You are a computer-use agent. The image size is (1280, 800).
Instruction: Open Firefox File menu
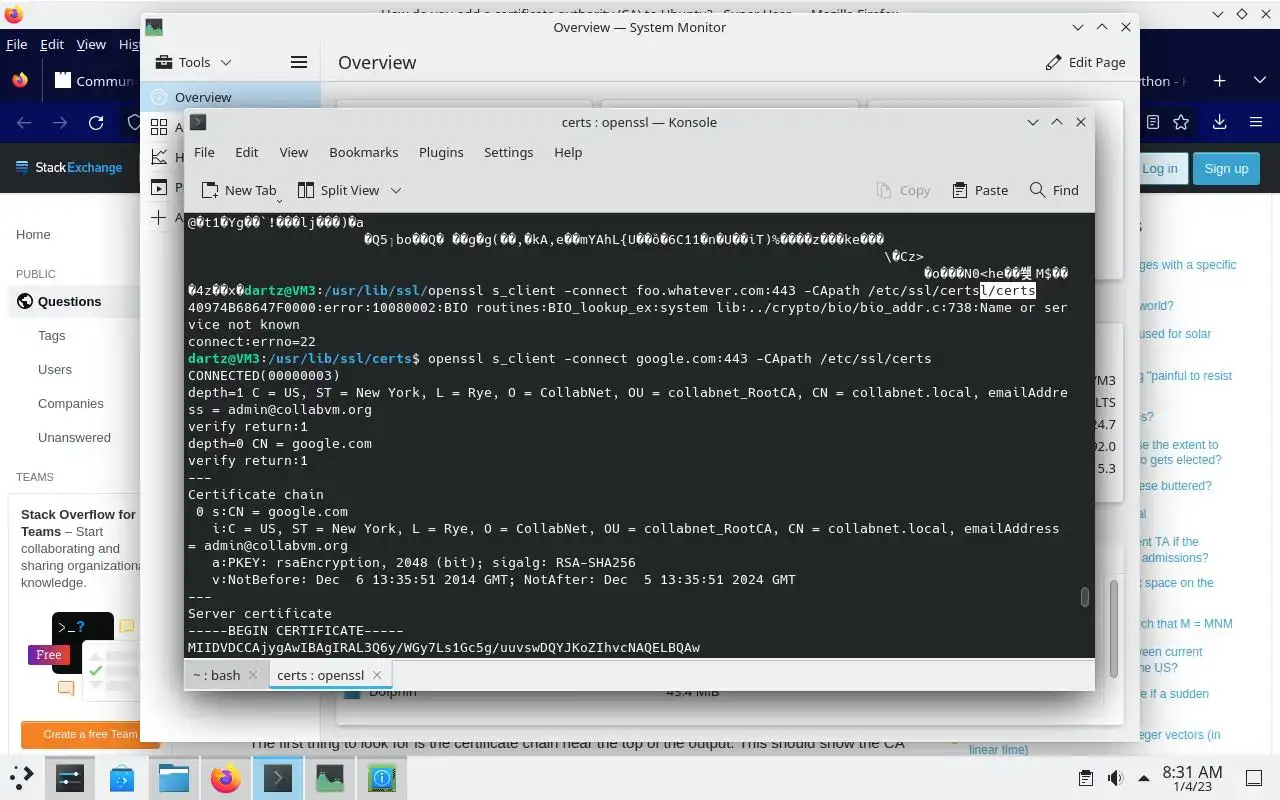click(17, 44)
